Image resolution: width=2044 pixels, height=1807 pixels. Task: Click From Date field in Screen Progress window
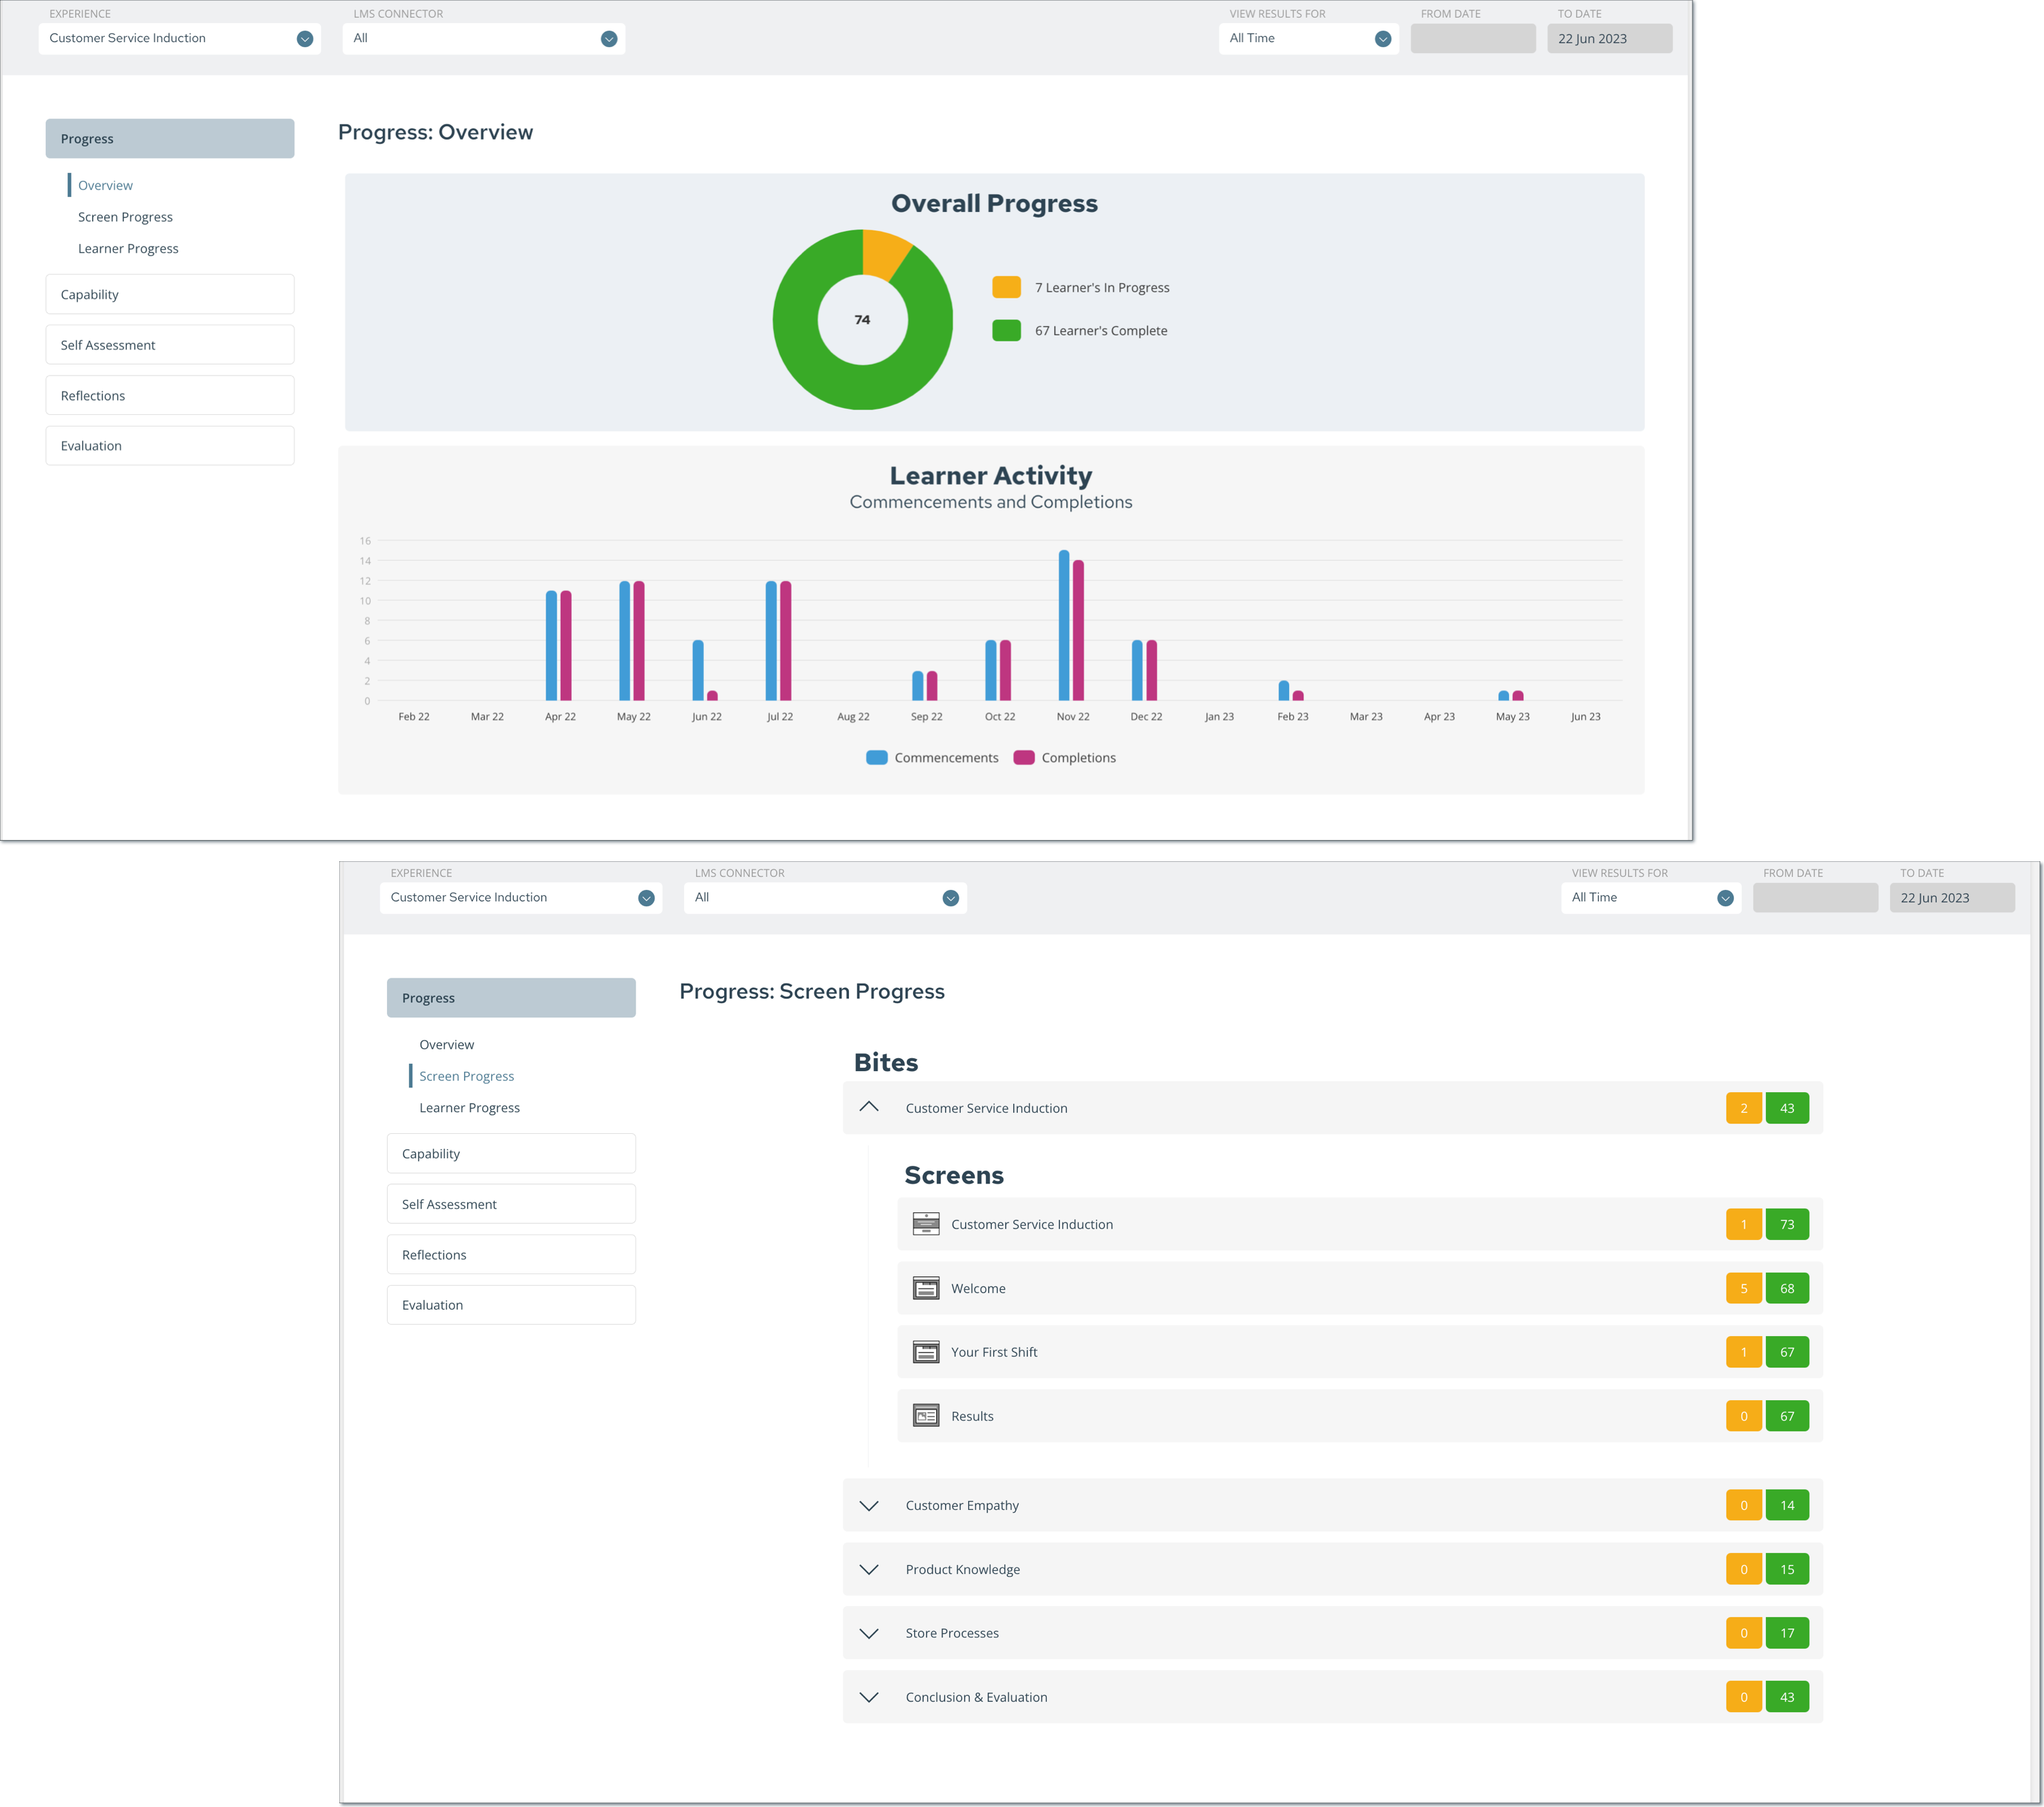pos(1815,898)
